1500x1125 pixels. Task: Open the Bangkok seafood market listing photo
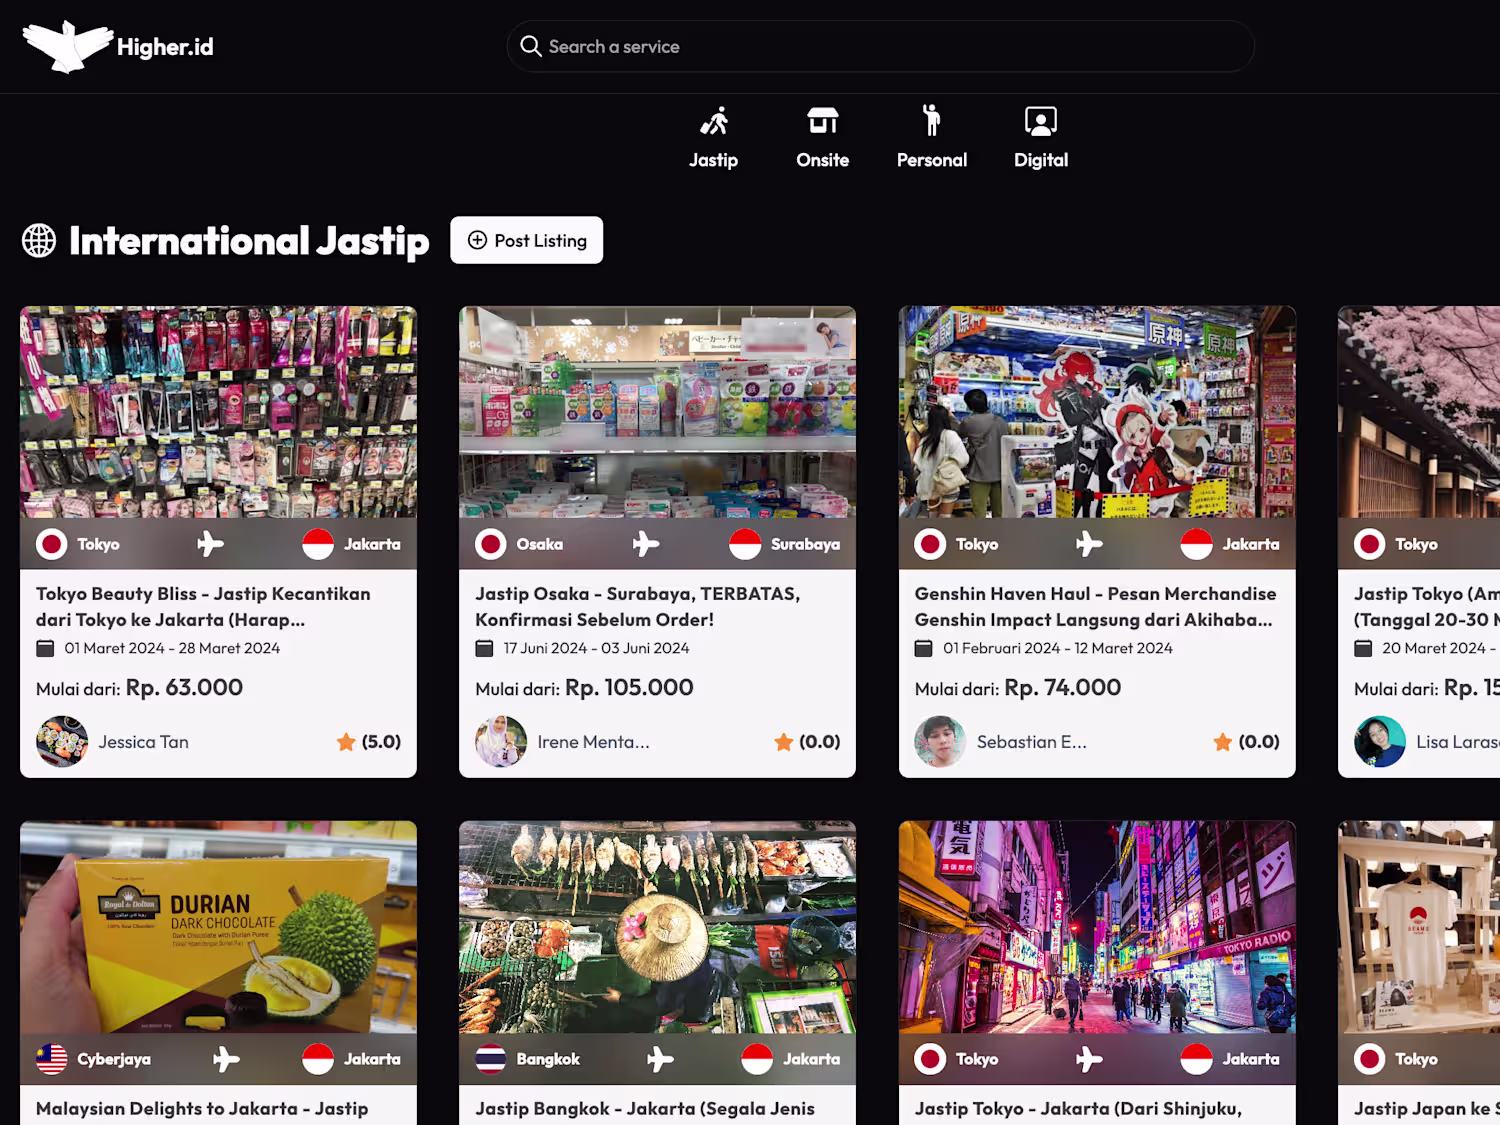[657, 927]
